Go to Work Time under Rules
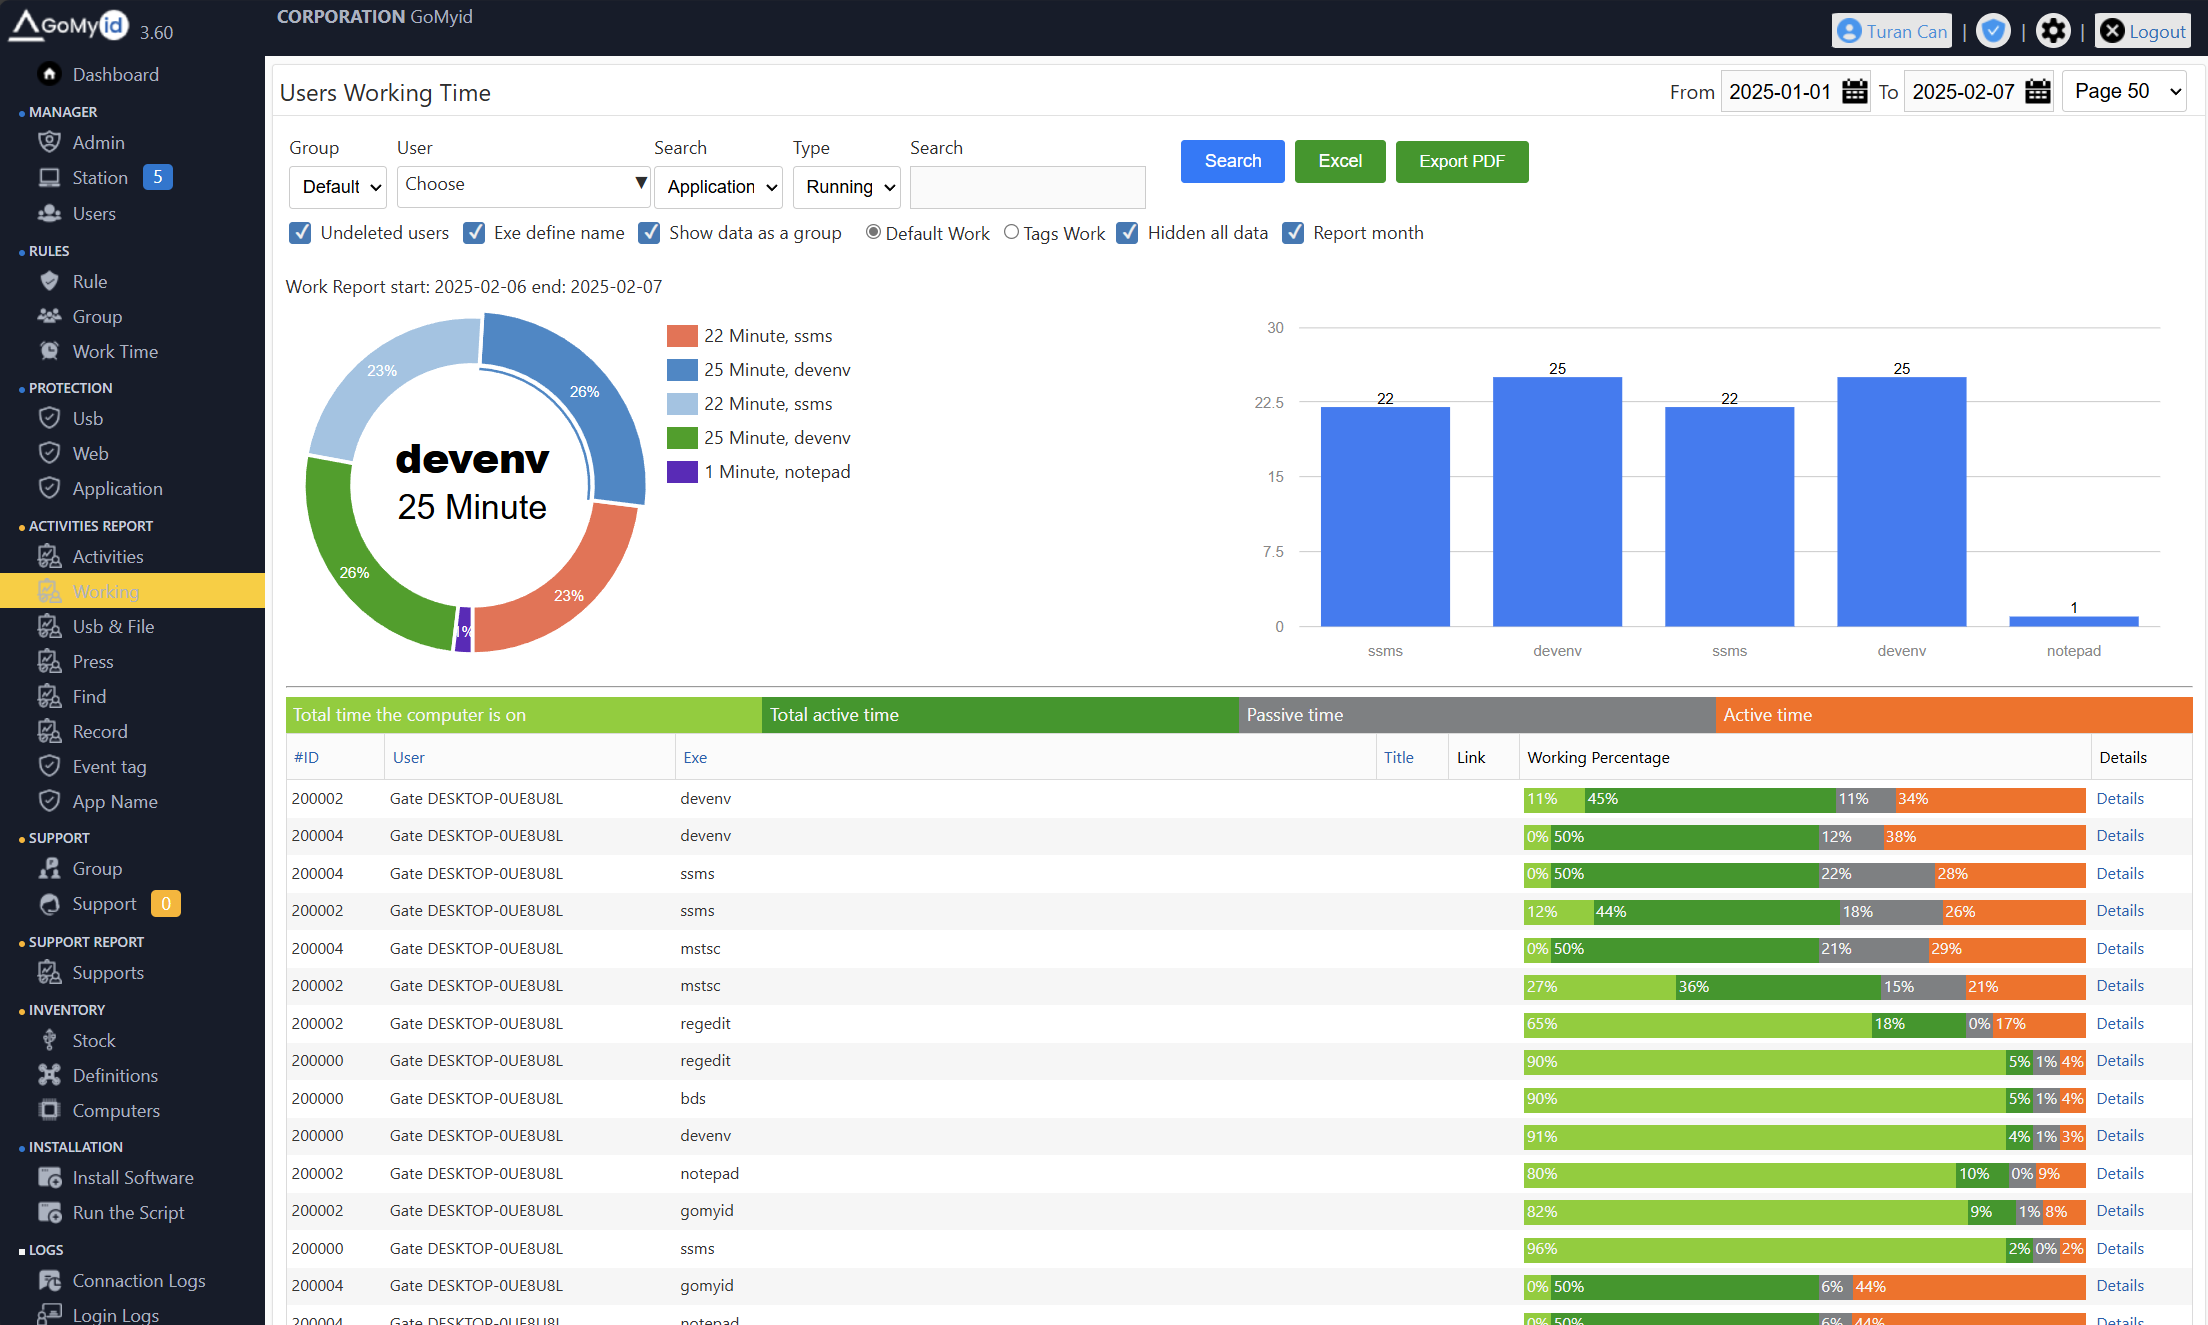The height and width of the screenshot is (1325, 2208). tap(114, 351)
